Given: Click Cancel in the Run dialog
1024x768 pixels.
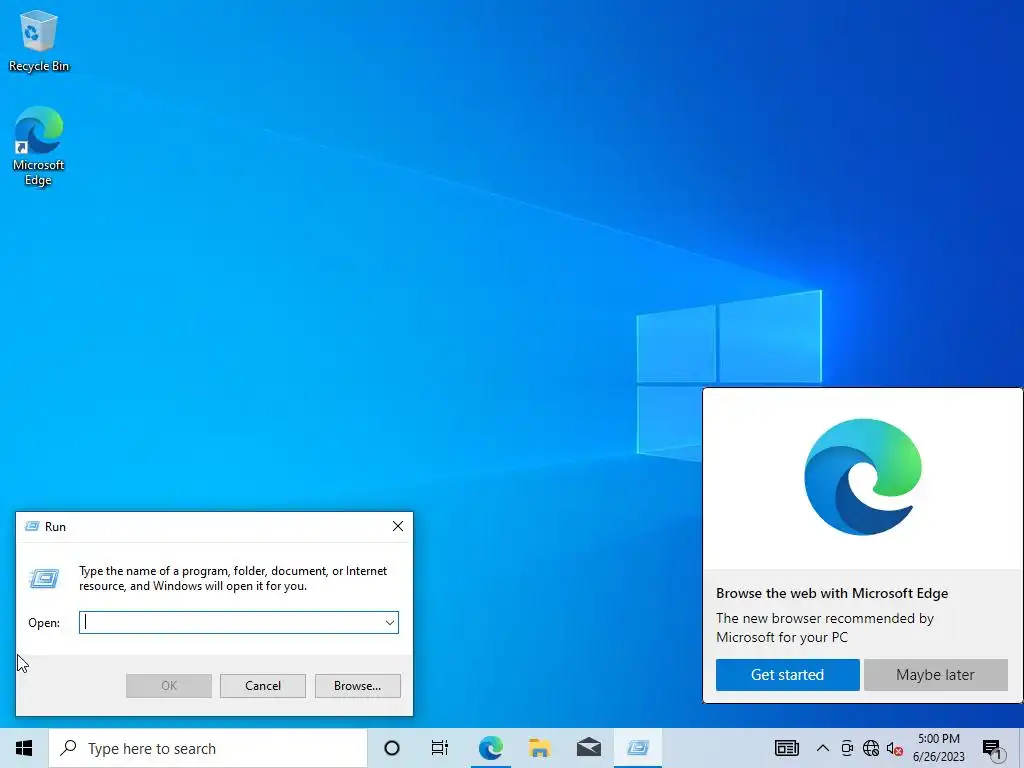Looking at the screenshot, I should coord(263,686).
